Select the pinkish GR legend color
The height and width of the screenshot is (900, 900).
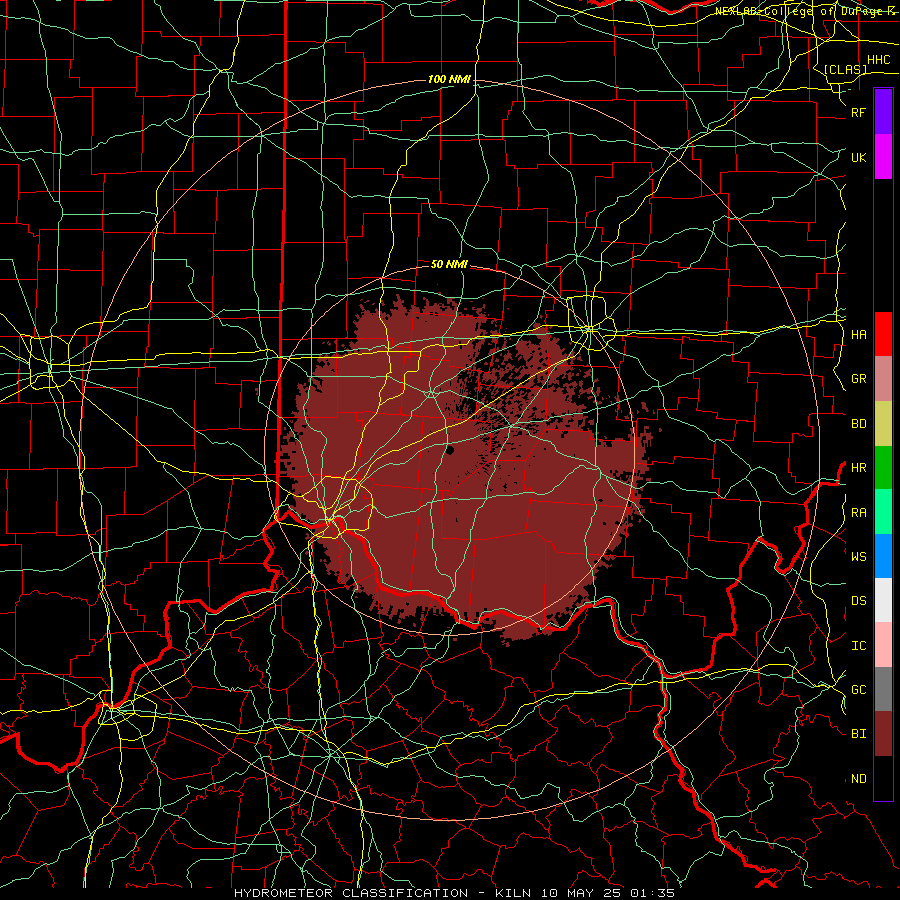(x=883, y=378)
